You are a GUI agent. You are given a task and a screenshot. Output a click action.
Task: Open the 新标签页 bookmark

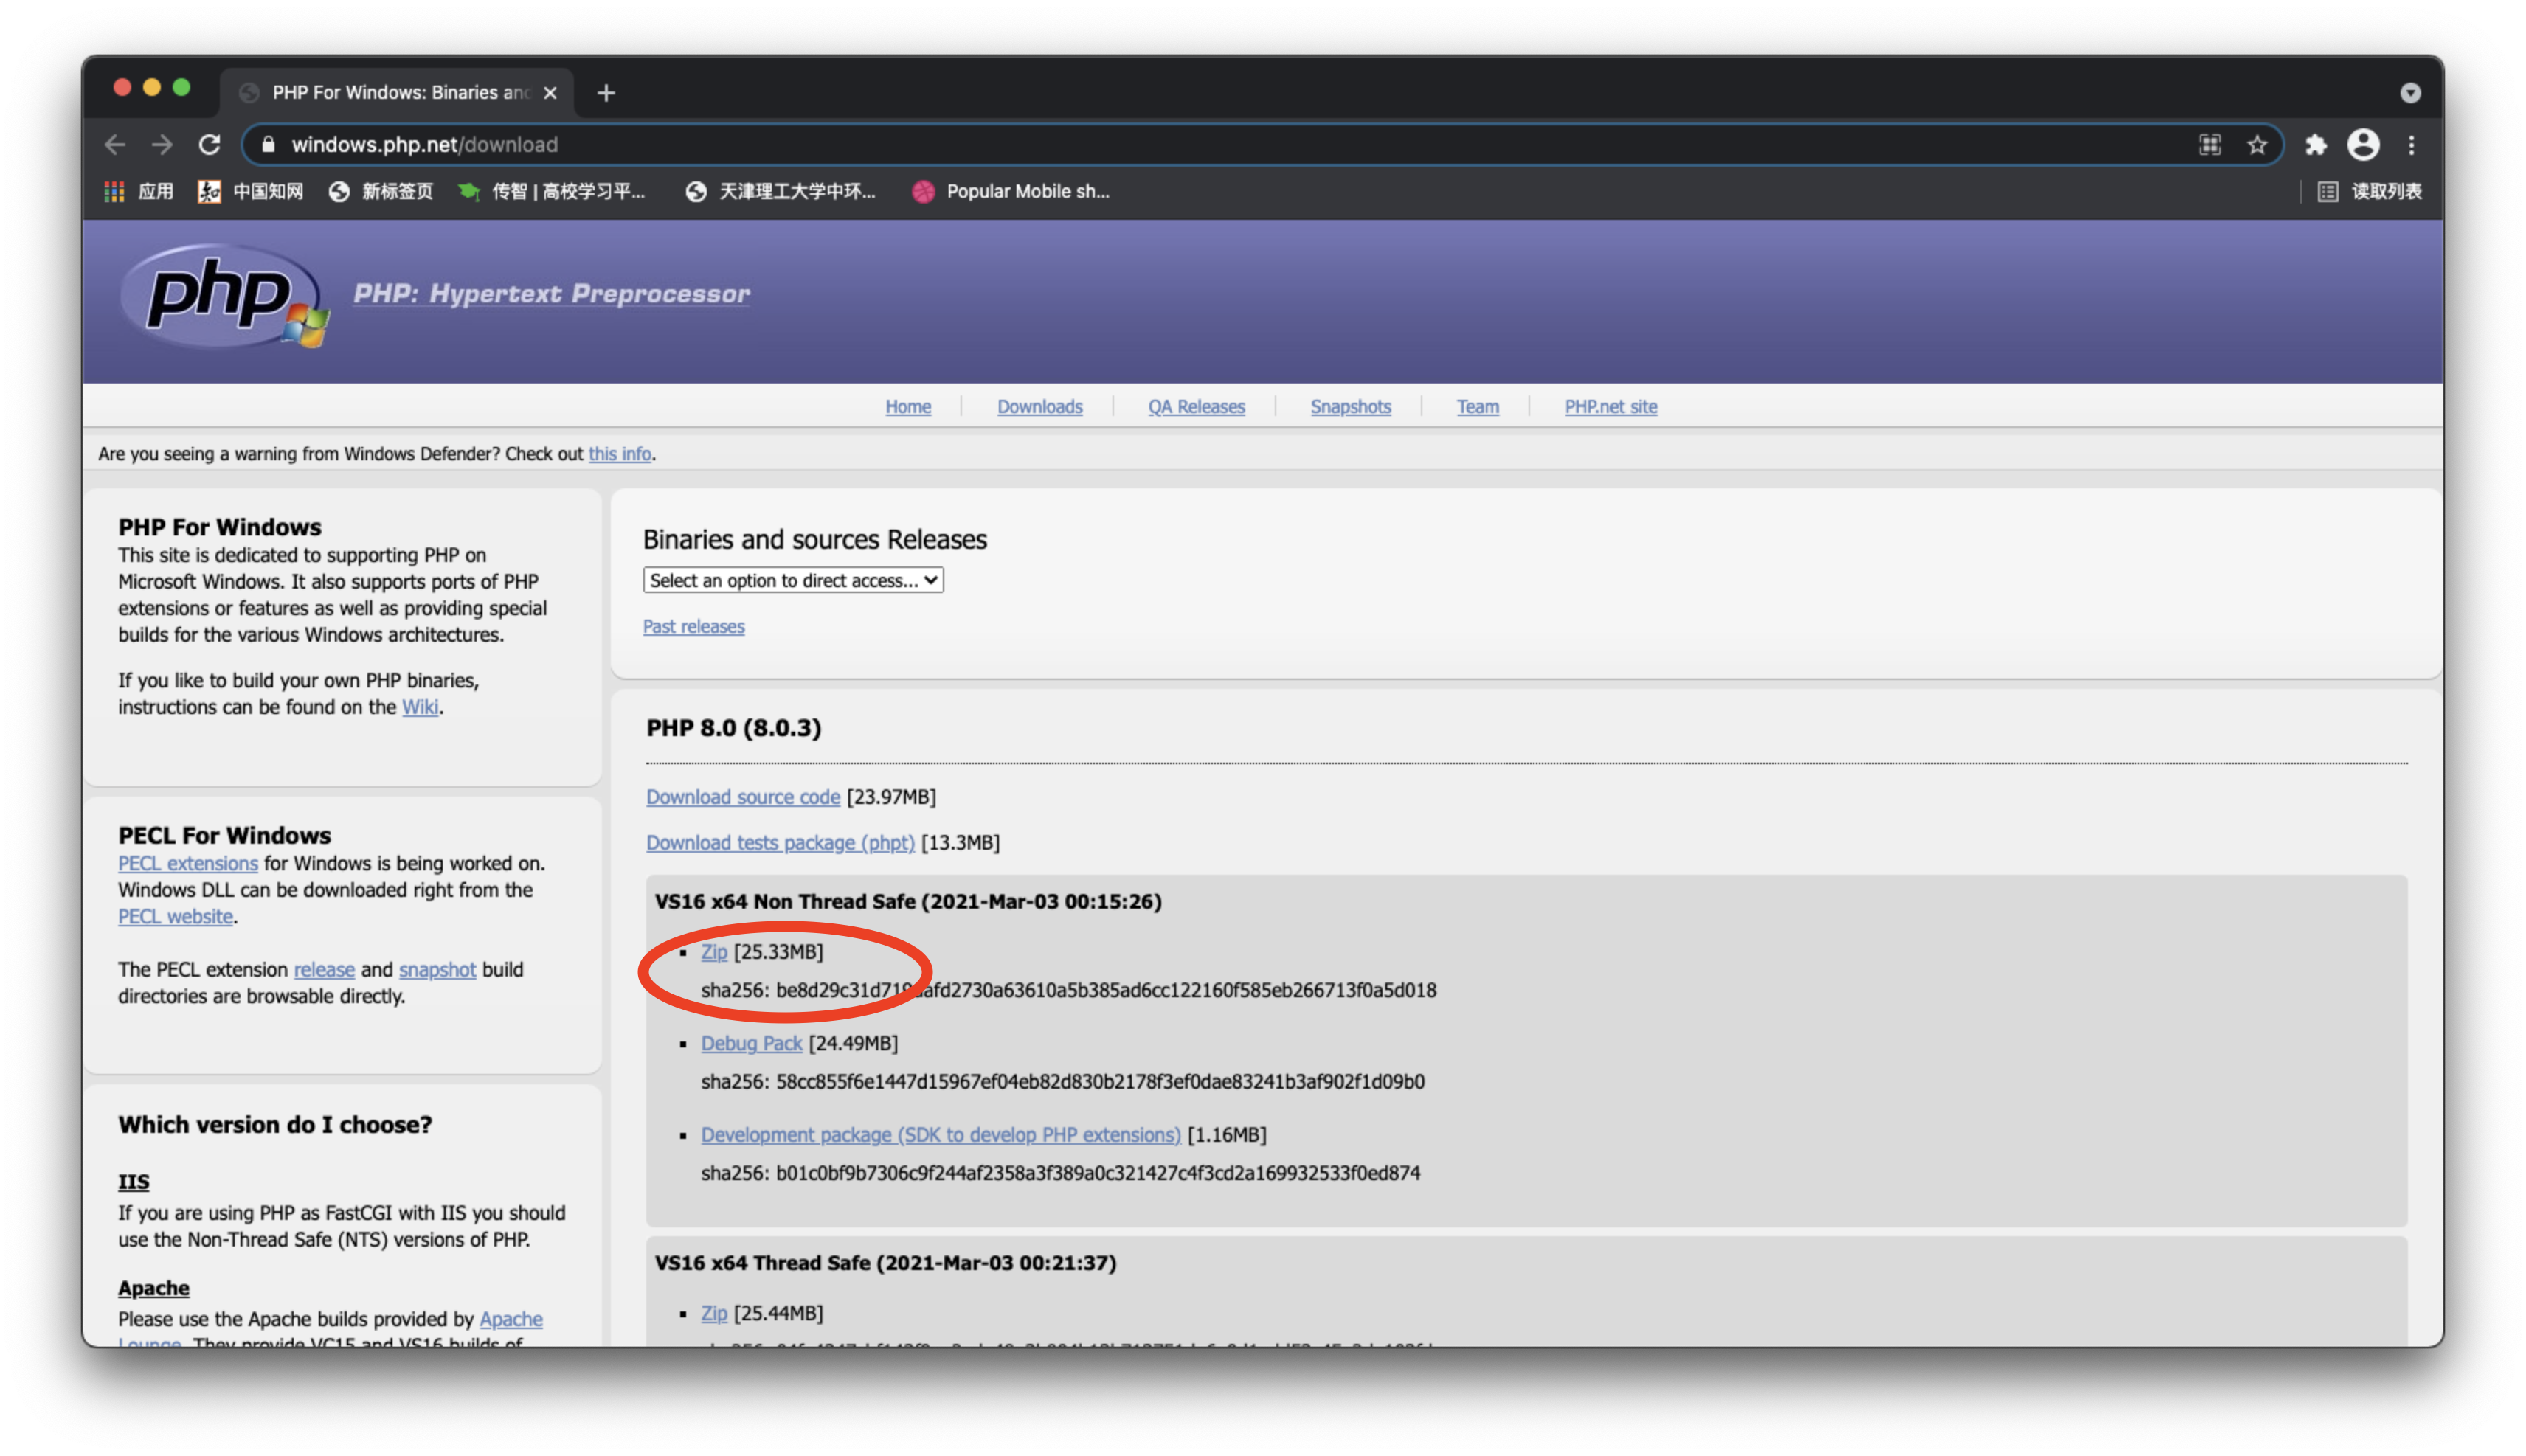point(381,191)
